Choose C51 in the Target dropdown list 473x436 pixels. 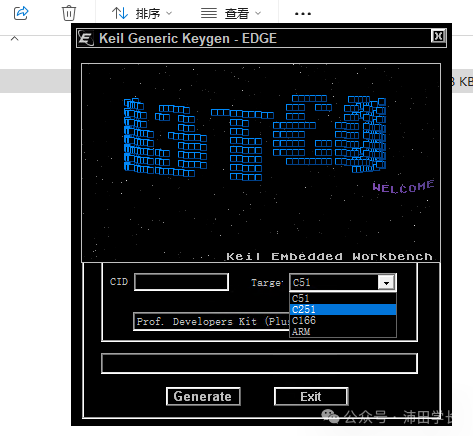point(343,298)
